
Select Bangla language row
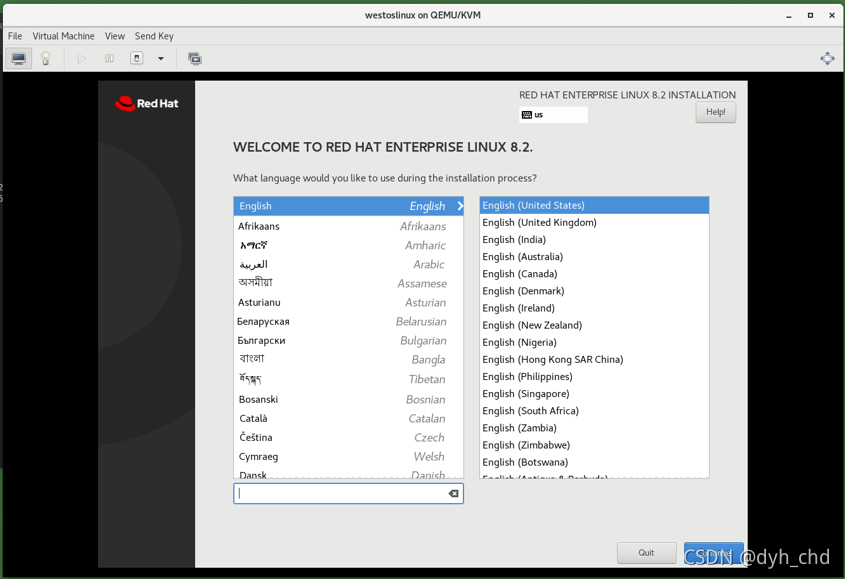point(349,360)
